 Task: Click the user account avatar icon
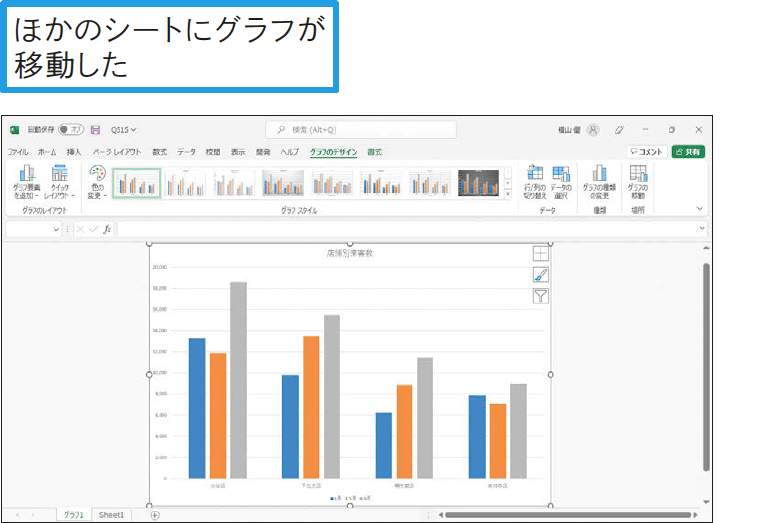[593, 130]
